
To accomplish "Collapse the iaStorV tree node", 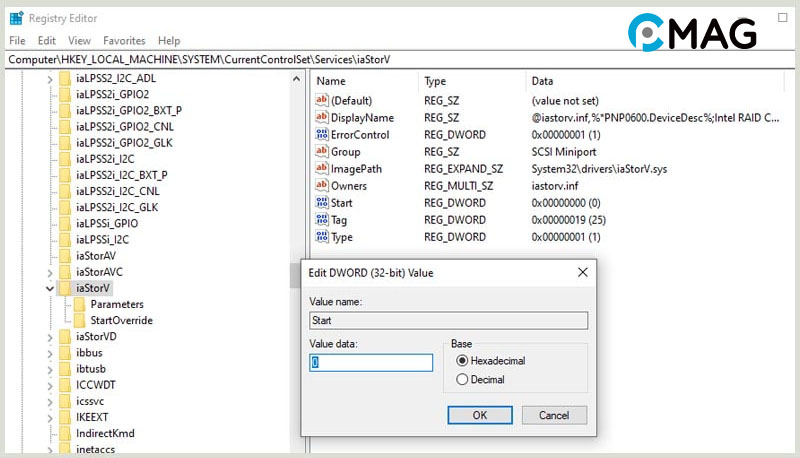I will point(50,288).
